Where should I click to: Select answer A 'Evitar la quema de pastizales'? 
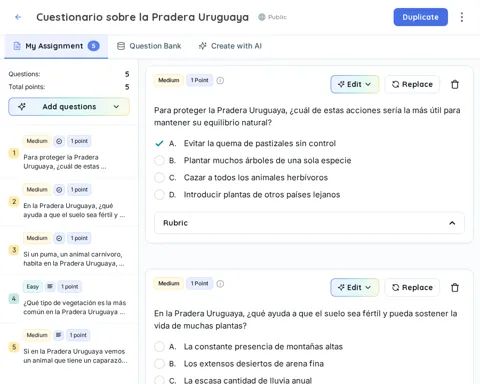(x=159, y=143)
